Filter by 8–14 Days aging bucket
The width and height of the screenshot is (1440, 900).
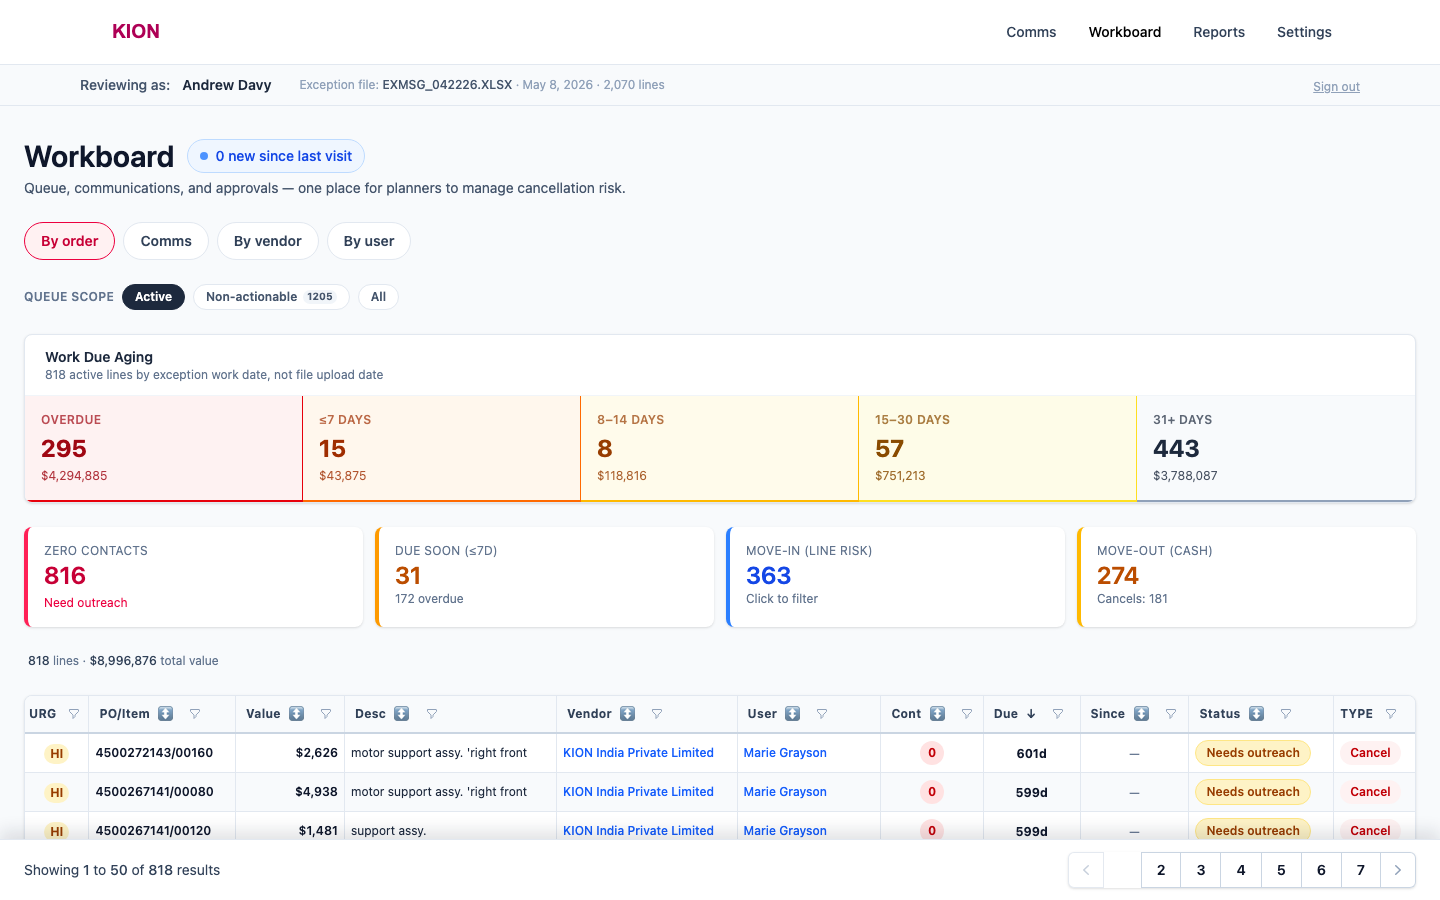coord(720,448)
